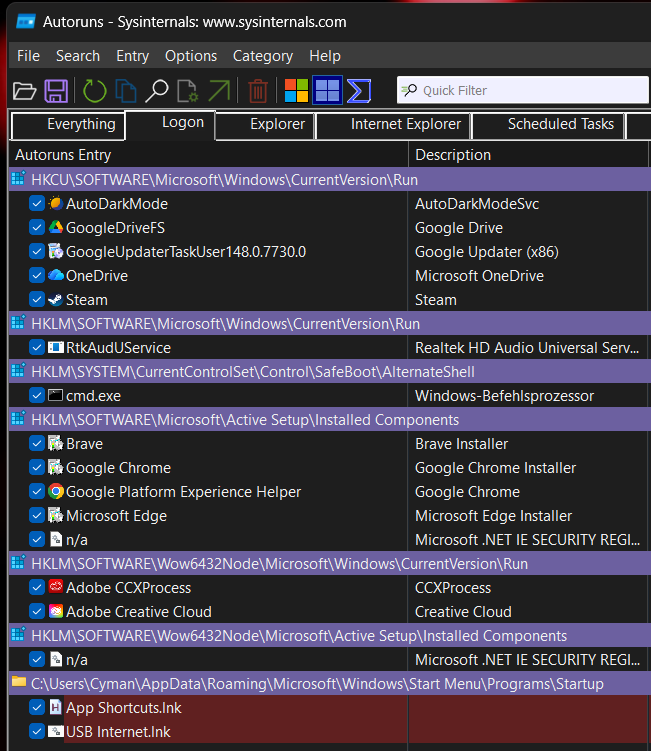Click the Chrome logo beside Google Platform Experience Helper
This screenshot has width=651, height=751.
pos(56,491)
